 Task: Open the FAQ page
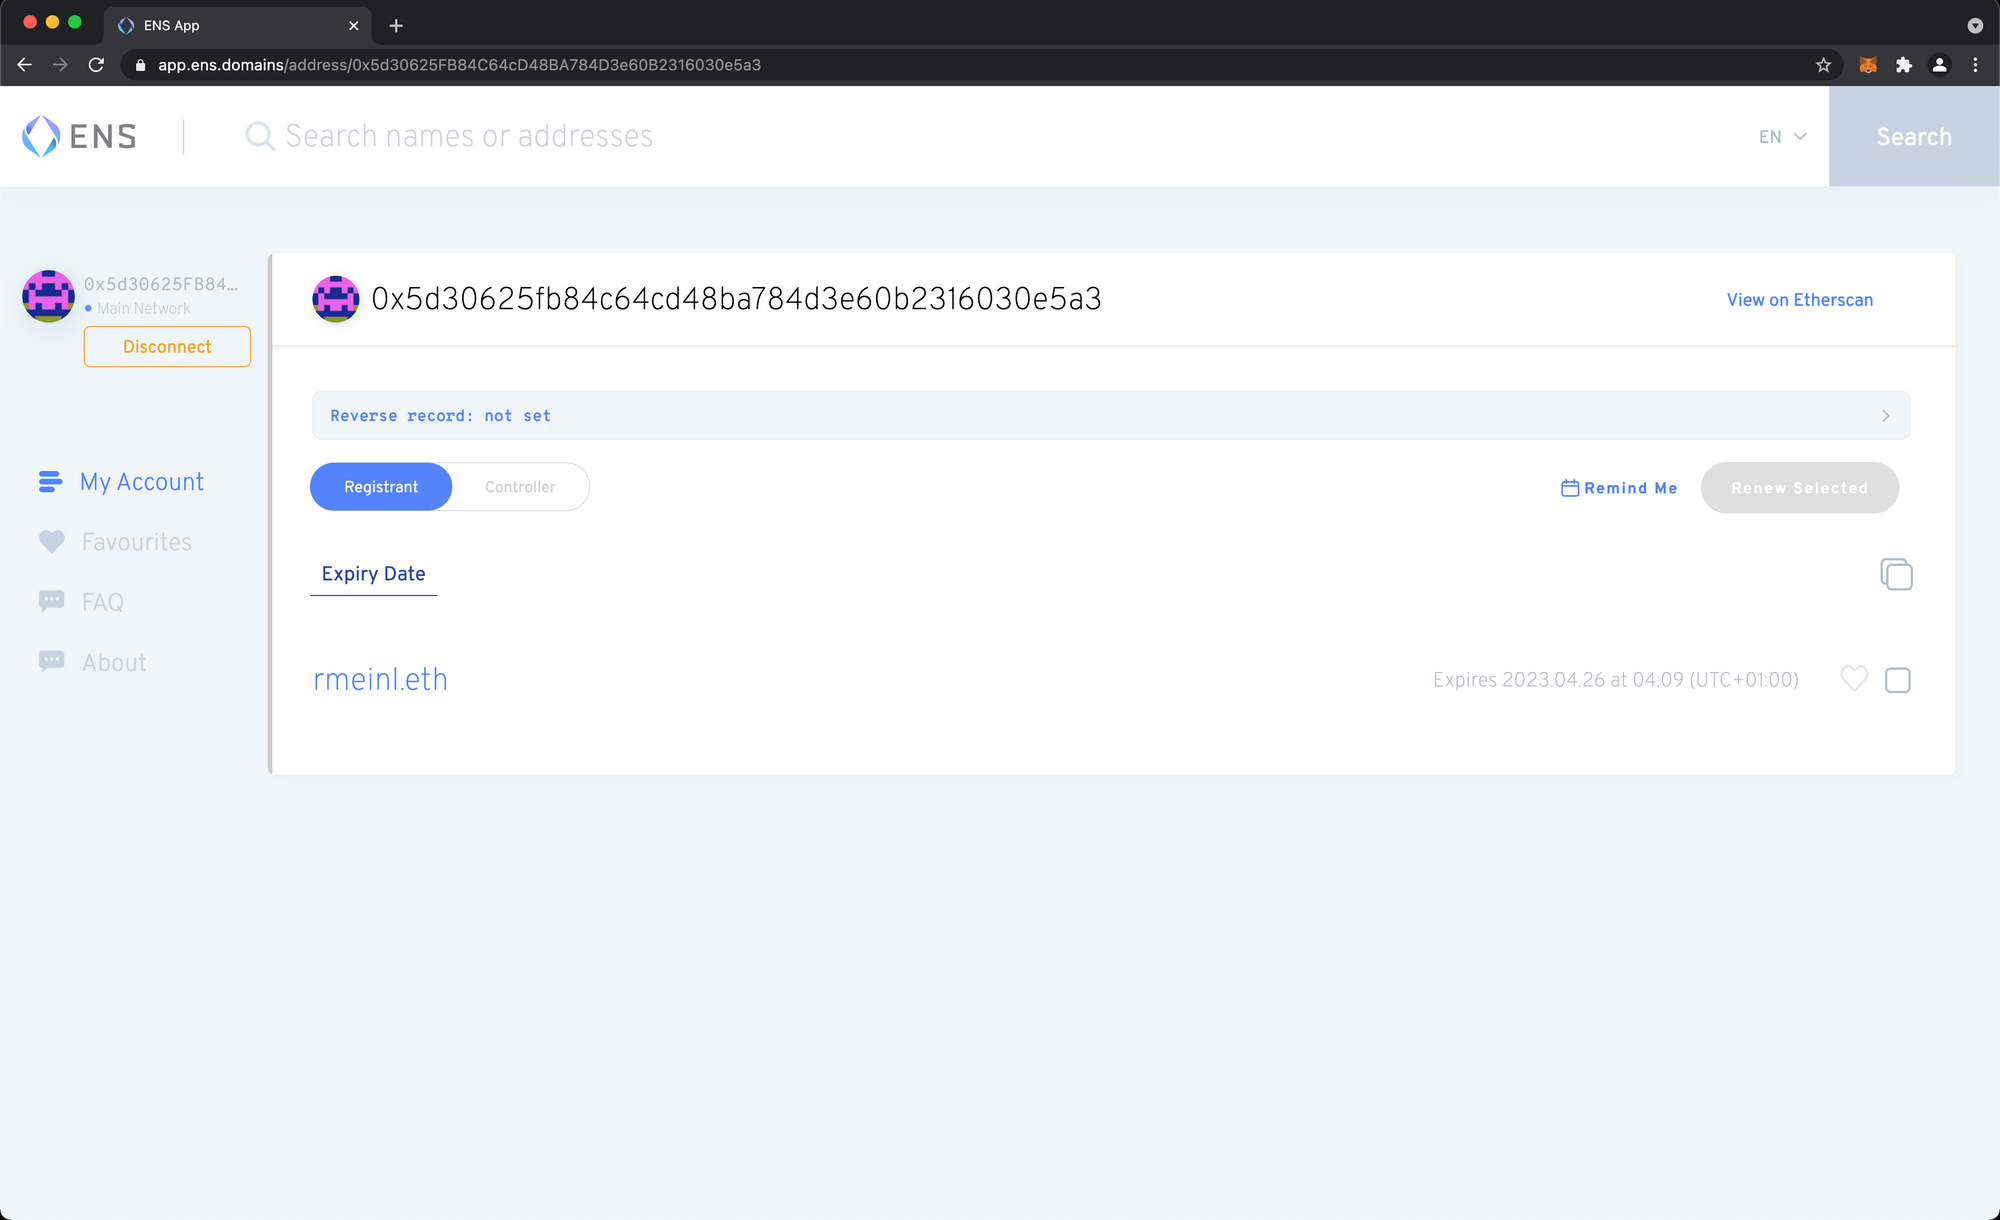point(103,602)
